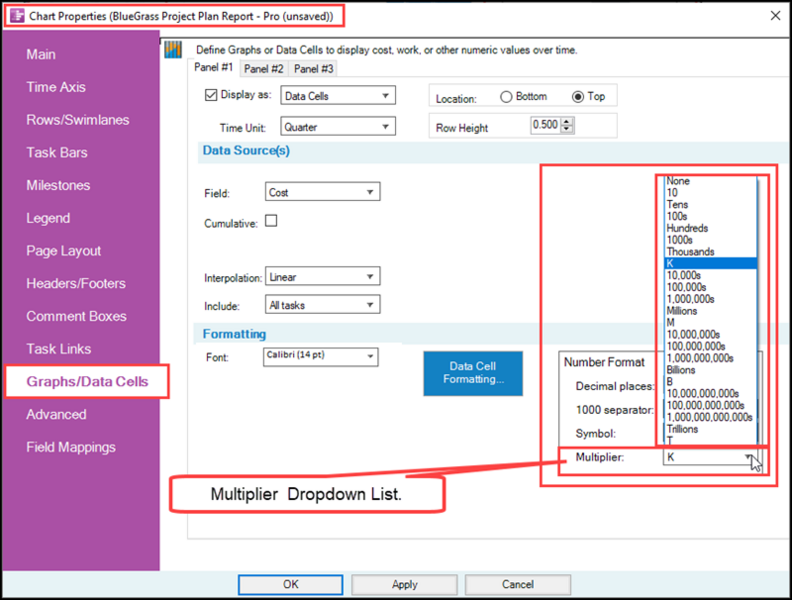Open Page Layout settings
The width and height of the screenshot is (792, 600).
(x=64, y=251)
